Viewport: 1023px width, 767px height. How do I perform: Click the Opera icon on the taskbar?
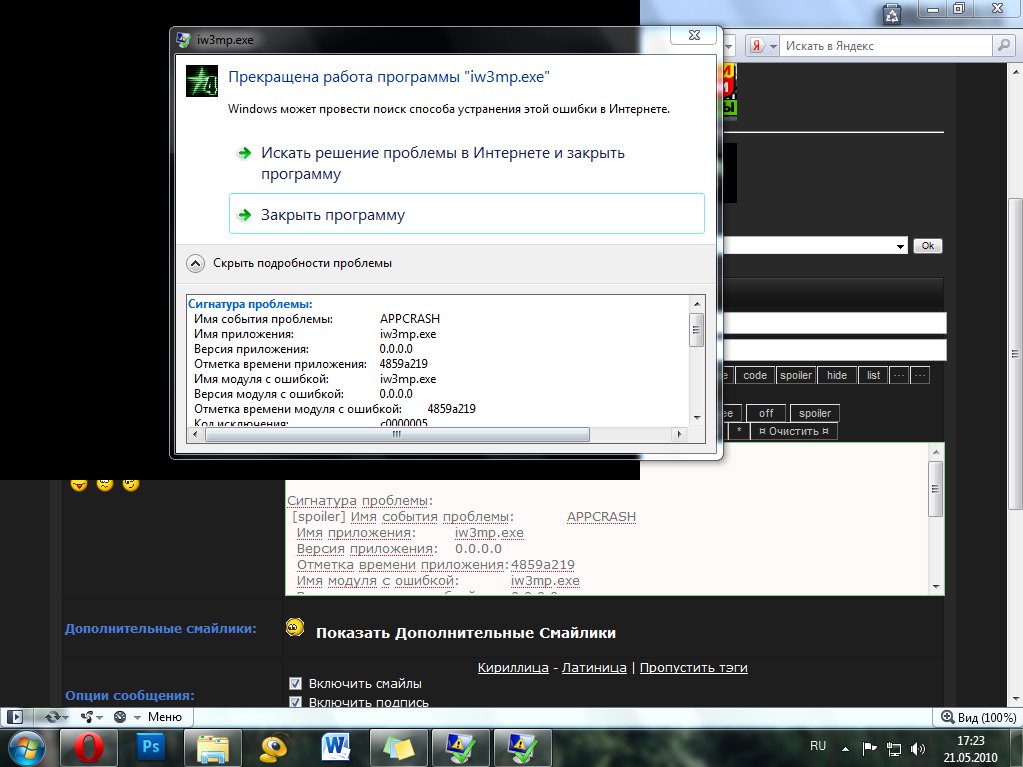(x=89, y=747)
